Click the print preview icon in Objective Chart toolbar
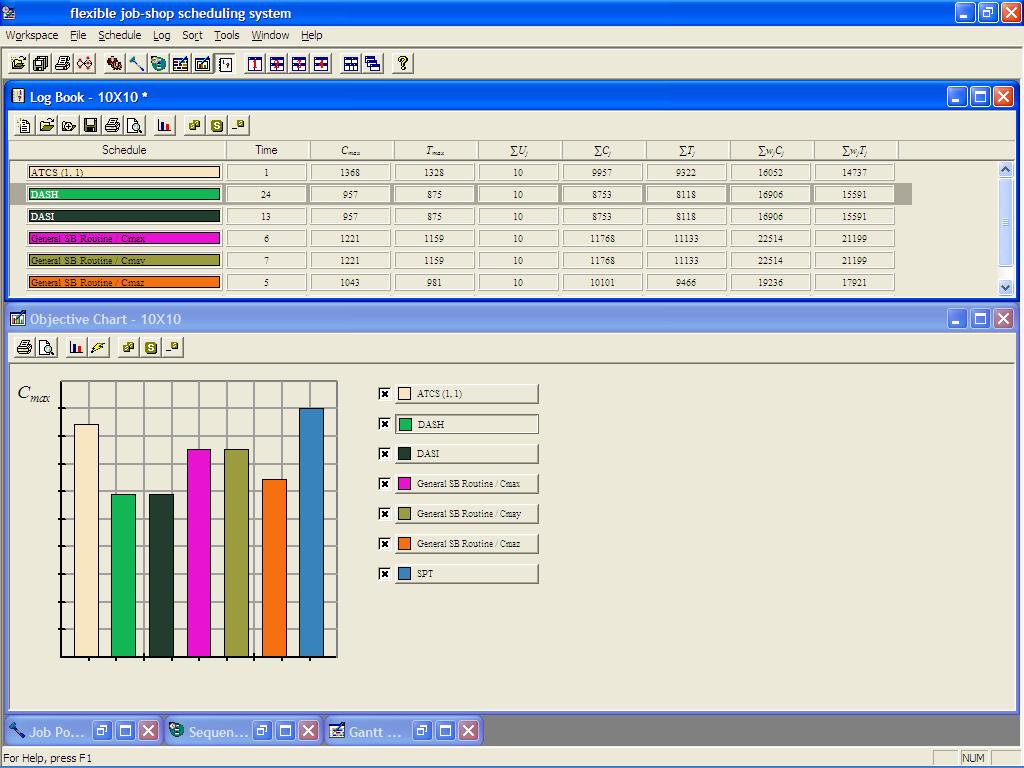Viewport: 1024px width, 768px height. pos(47,347)
